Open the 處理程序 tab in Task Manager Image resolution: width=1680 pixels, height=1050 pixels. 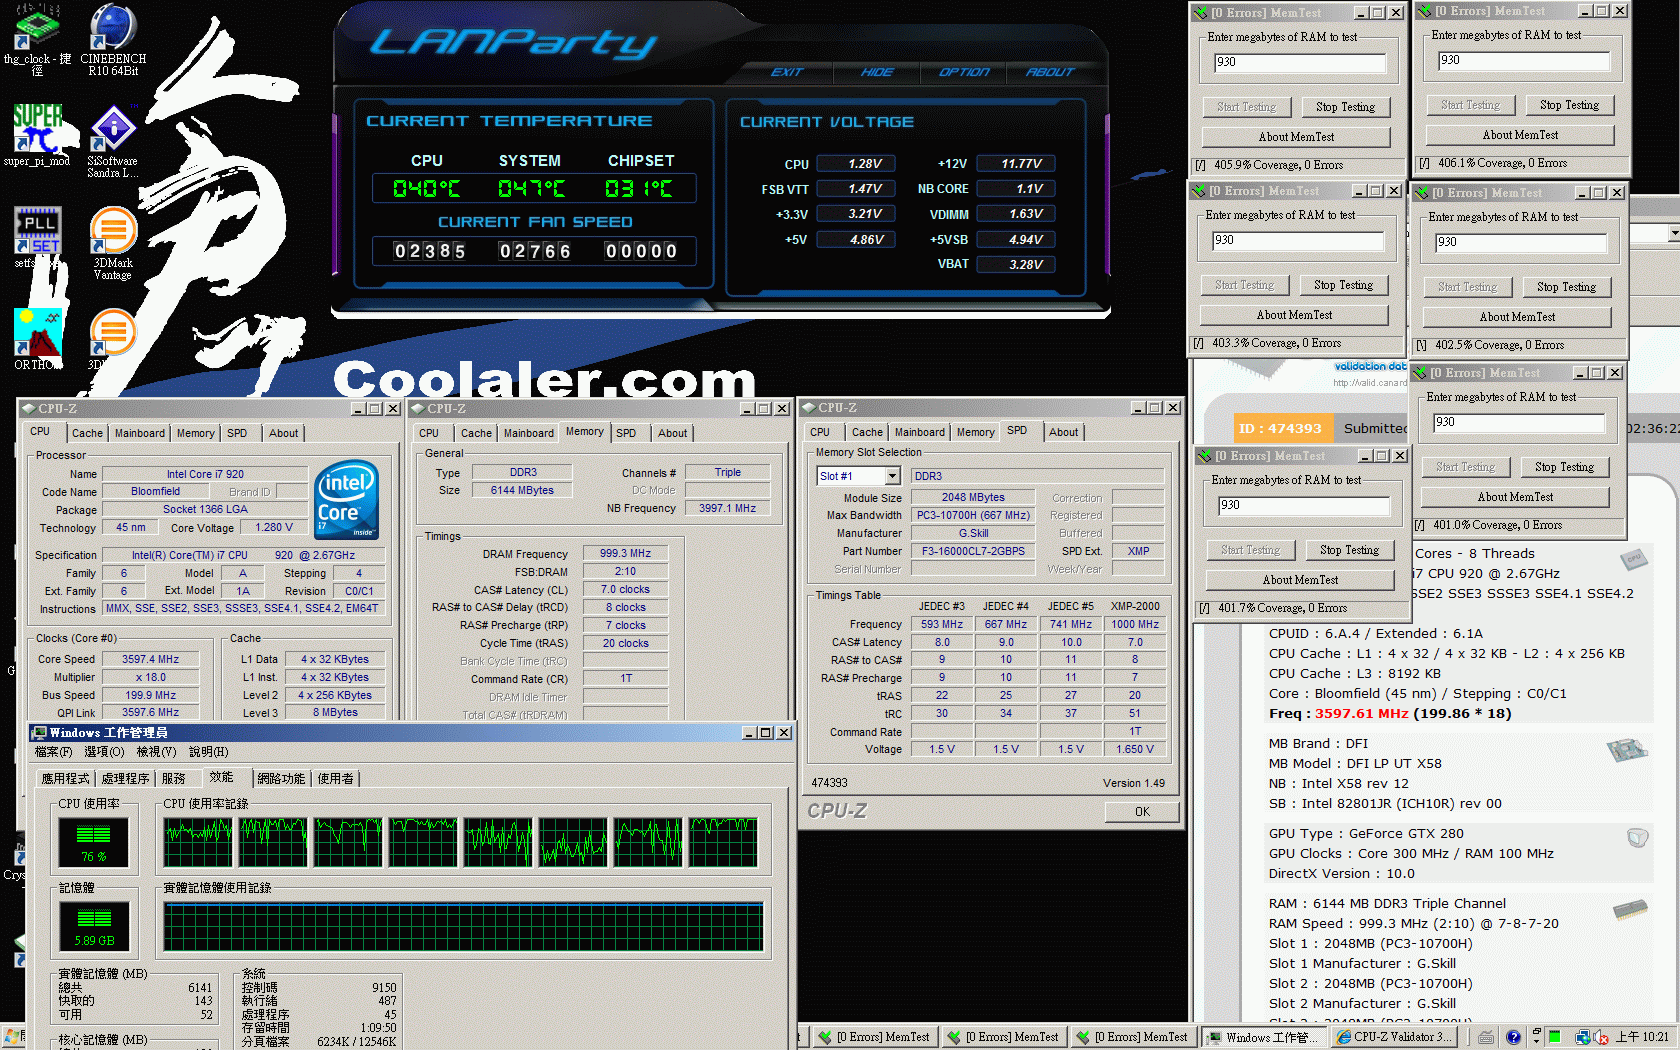coord(126,778)
